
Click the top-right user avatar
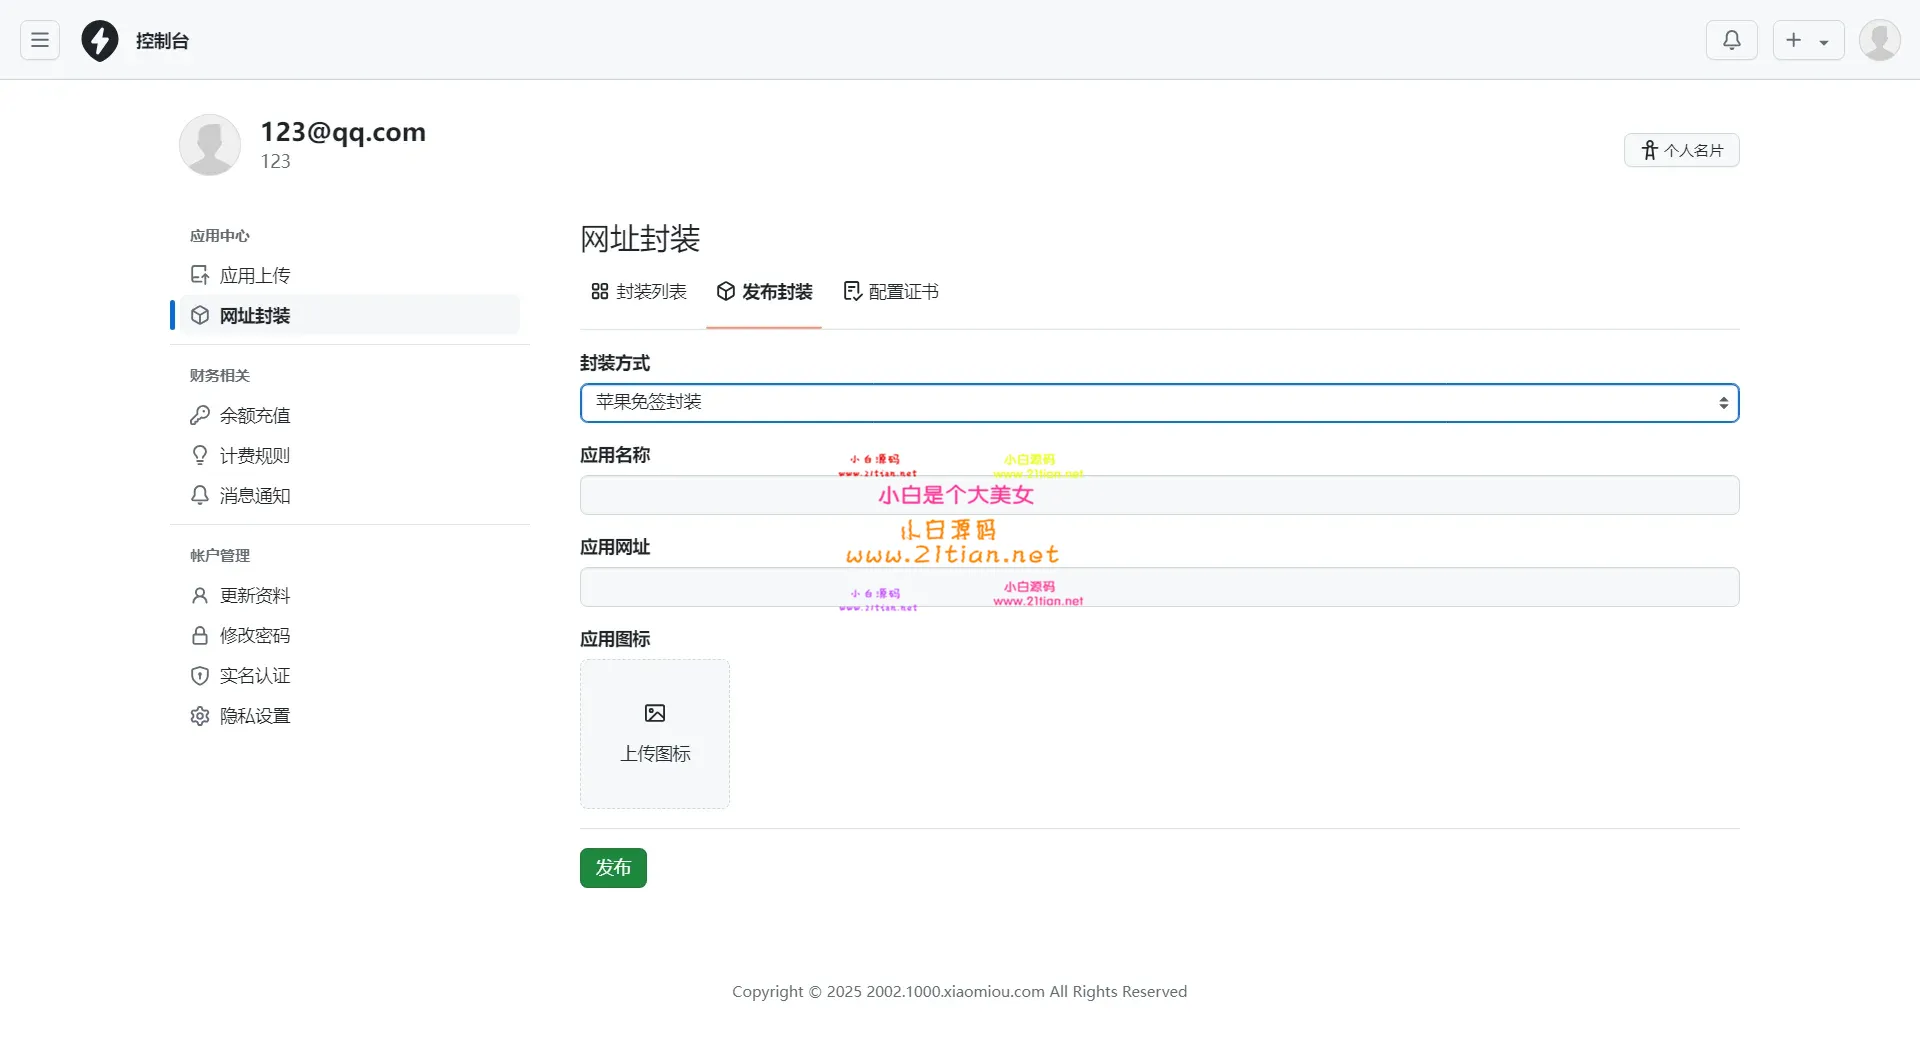[x=1879, y=40]
